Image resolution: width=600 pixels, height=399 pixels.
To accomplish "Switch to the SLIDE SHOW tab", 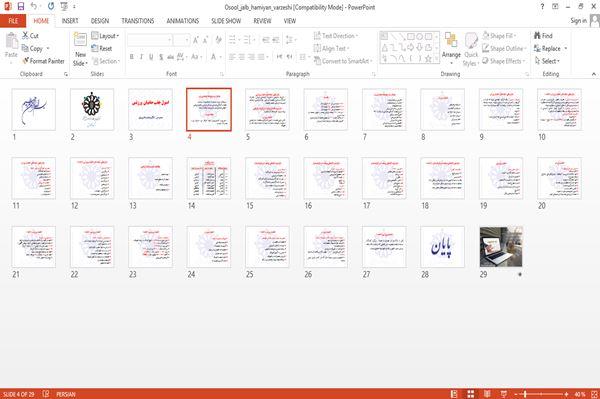I will tap(226, 21).
